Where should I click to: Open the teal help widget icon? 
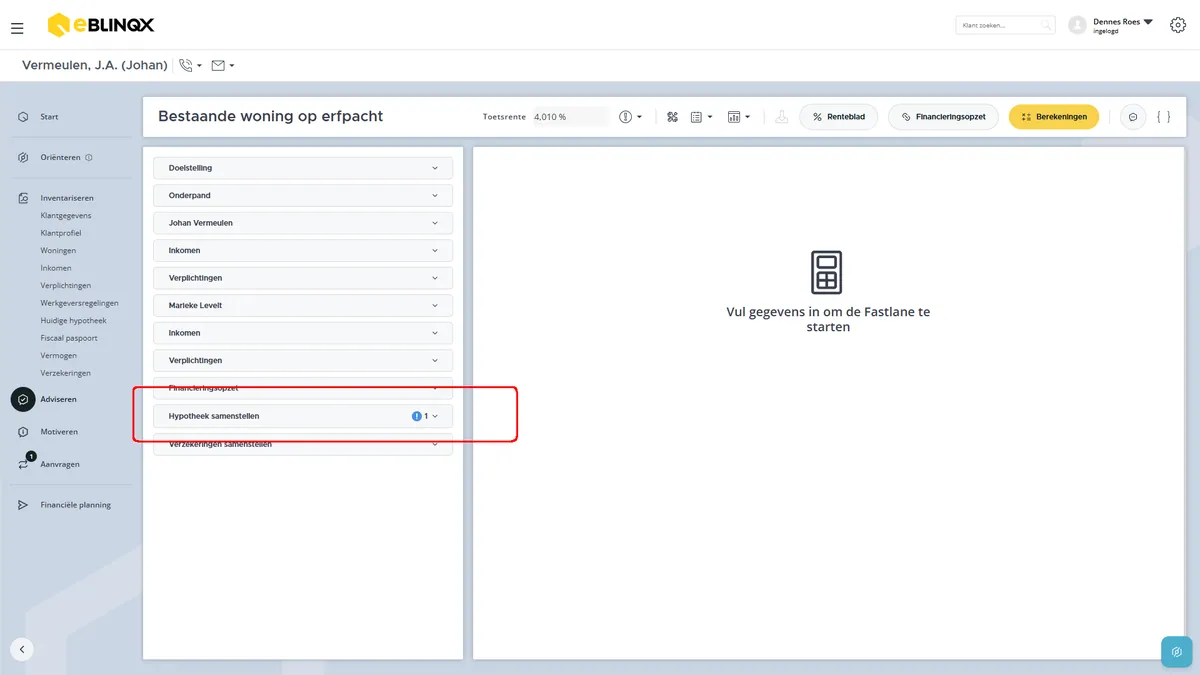point(1176,651)
